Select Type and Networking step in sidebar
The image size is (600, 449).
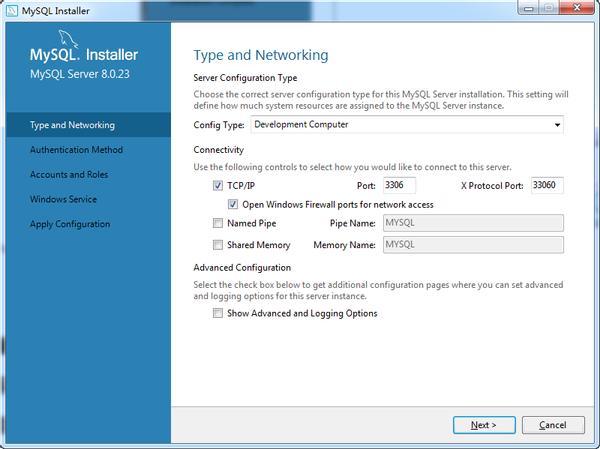pos(88,125)
